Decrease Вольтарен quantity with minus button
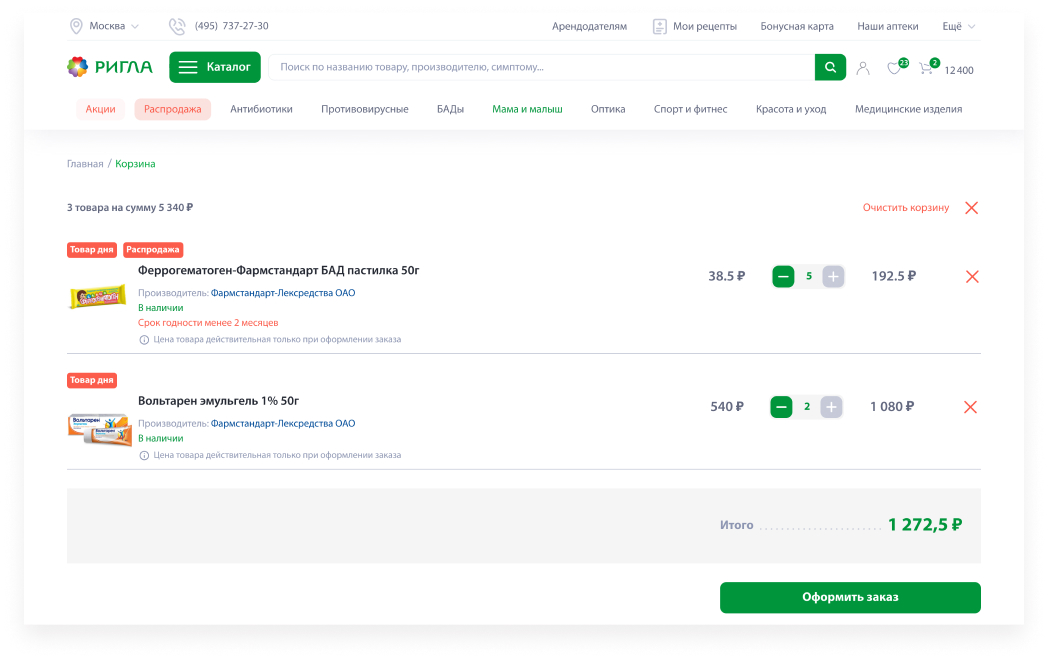The height and width of the screenshot is (661, 1048). click(x=781, y=407)
